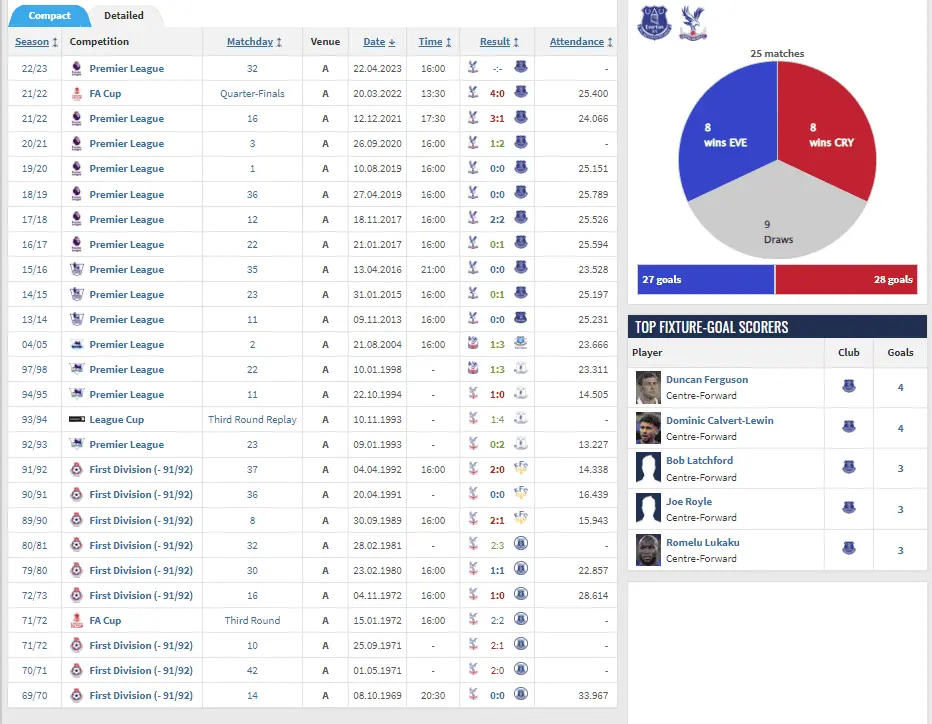
Task: Sort the table by Date column
Action: coord(378,42)
